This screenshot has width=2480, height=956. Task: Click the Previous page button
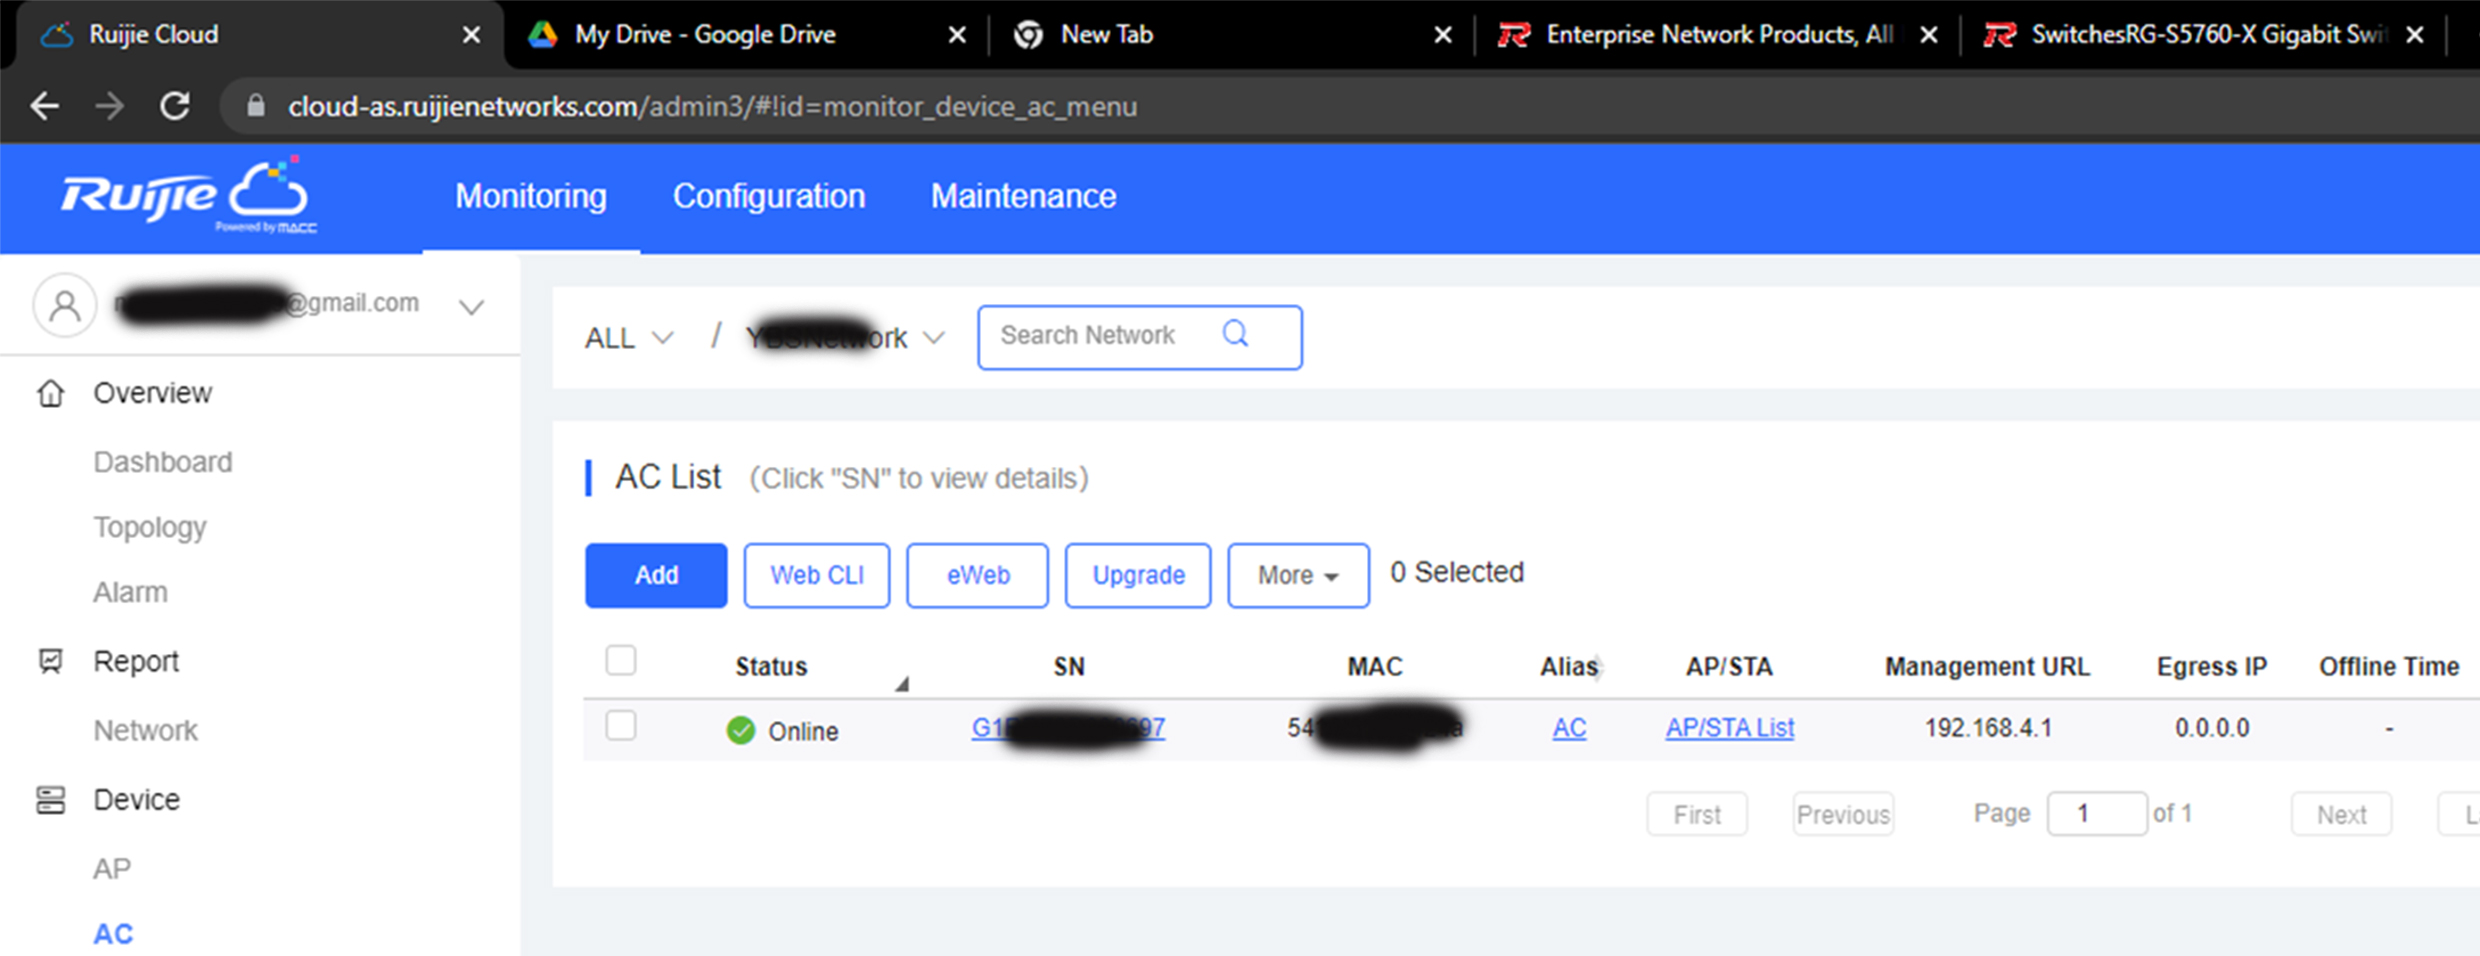click(1843, 814)
